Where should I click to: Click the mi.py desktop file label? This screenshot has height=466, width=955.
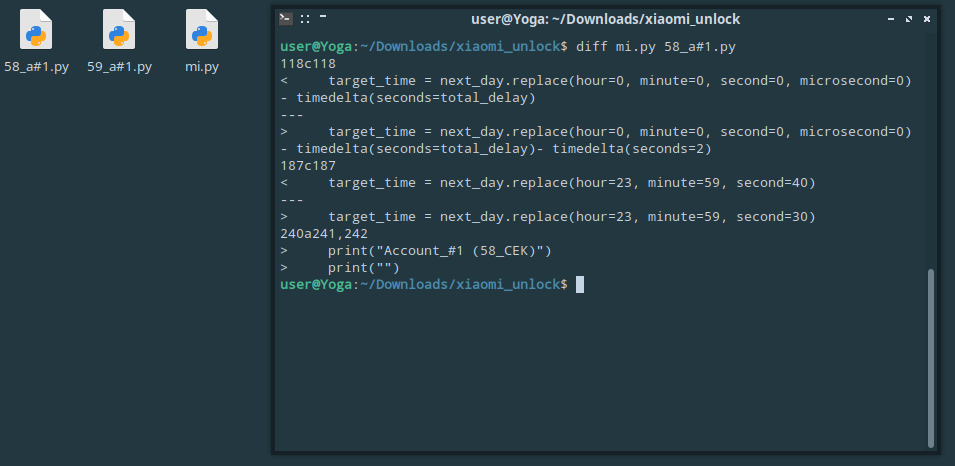[x=202, y=66]
